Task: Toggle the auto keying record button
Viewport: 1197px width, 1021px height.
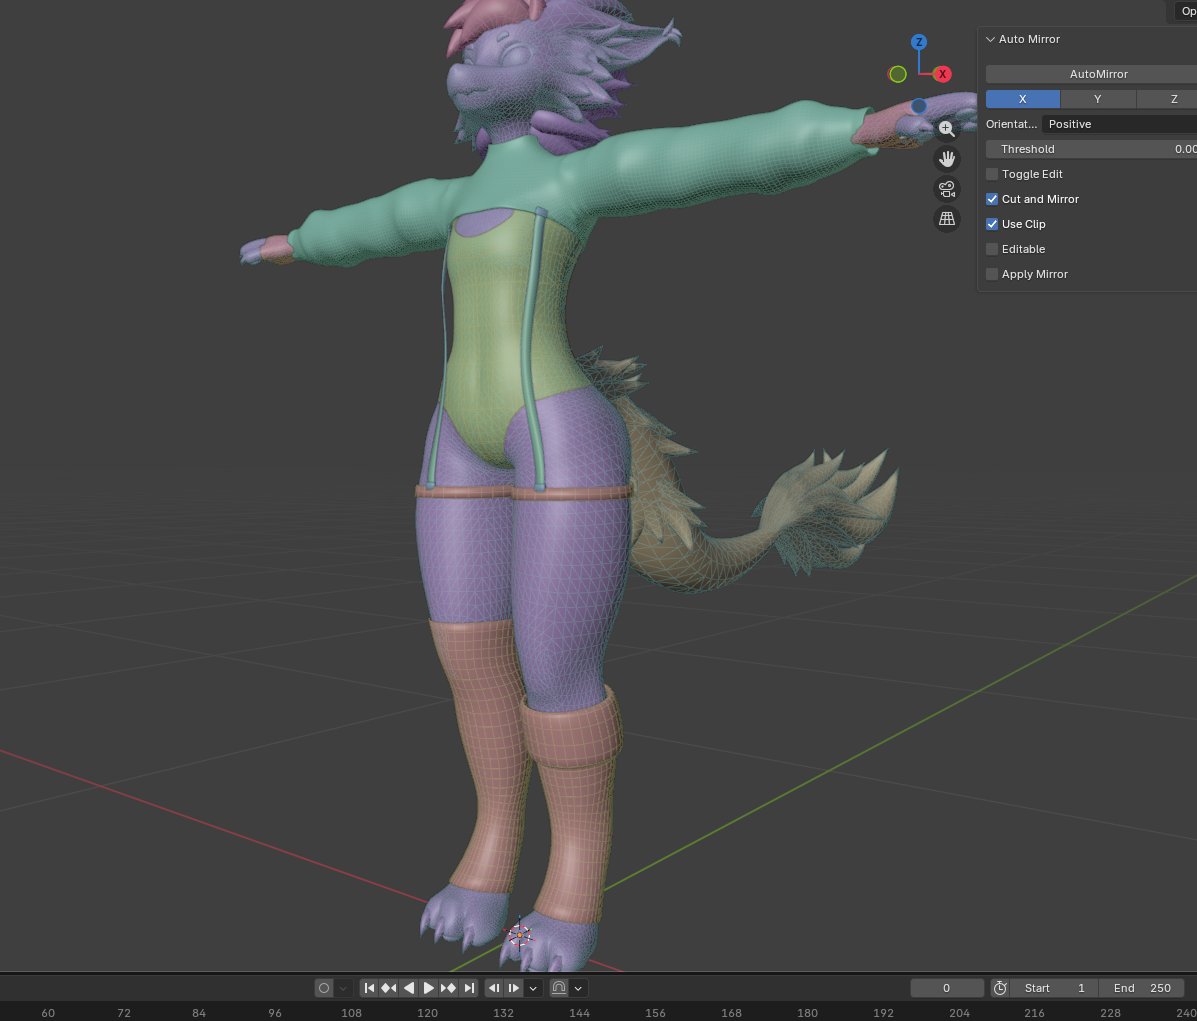Action: point(324,988)
